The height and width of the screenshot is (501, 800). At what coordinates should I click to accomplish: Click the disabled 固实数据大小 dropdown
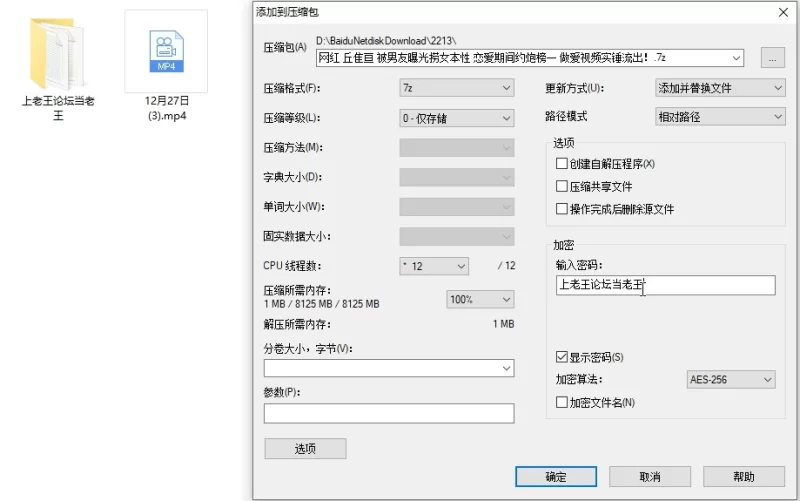click(x=457, y=236)
